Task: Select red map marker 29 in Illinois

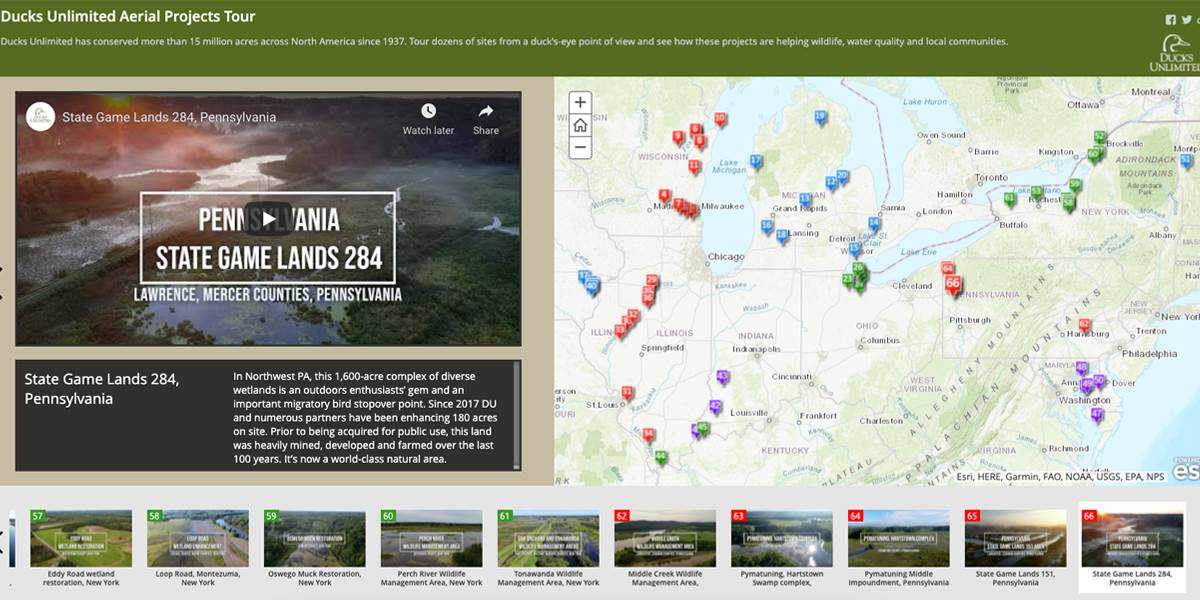Action: coord(652,282)
